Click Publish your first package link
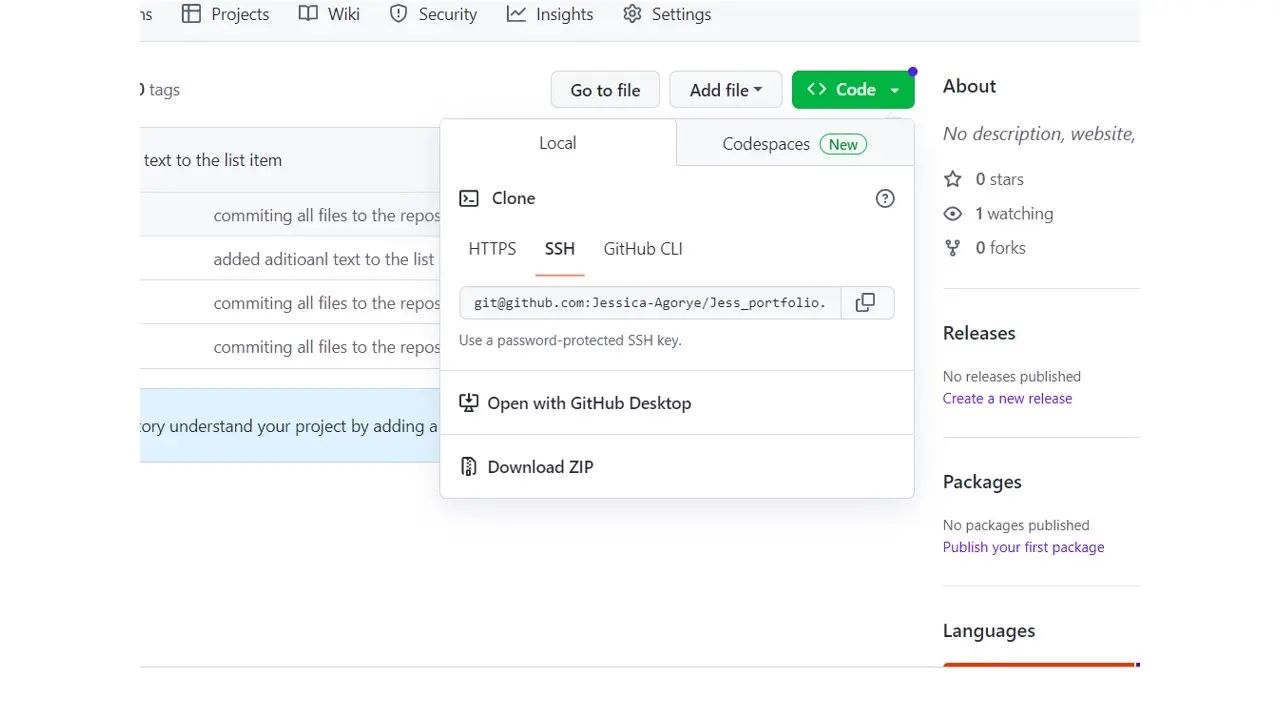This screenshot has height=720, width=1280. pyautogui.click(x=1023, y=547)
